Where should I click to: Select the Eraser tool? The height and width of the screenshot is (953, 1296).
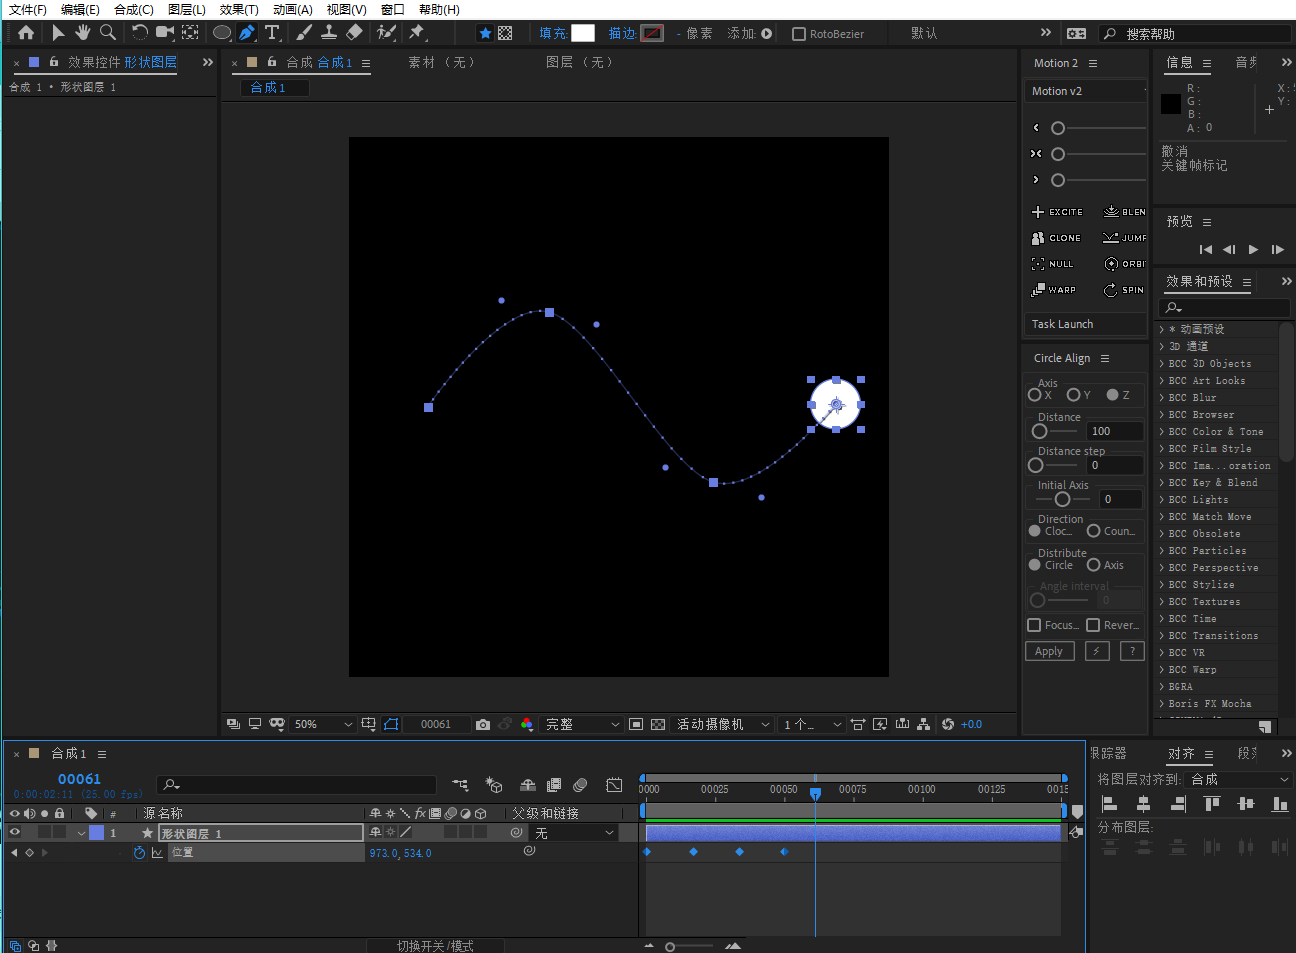pyautogui.click(x=354, y=33)
